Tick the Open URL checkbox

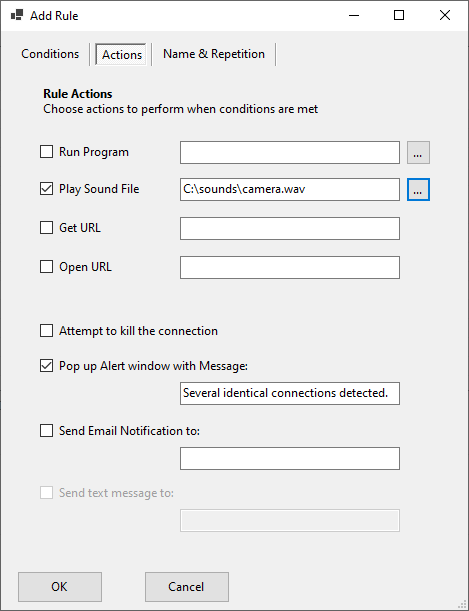tap(46, 267)
